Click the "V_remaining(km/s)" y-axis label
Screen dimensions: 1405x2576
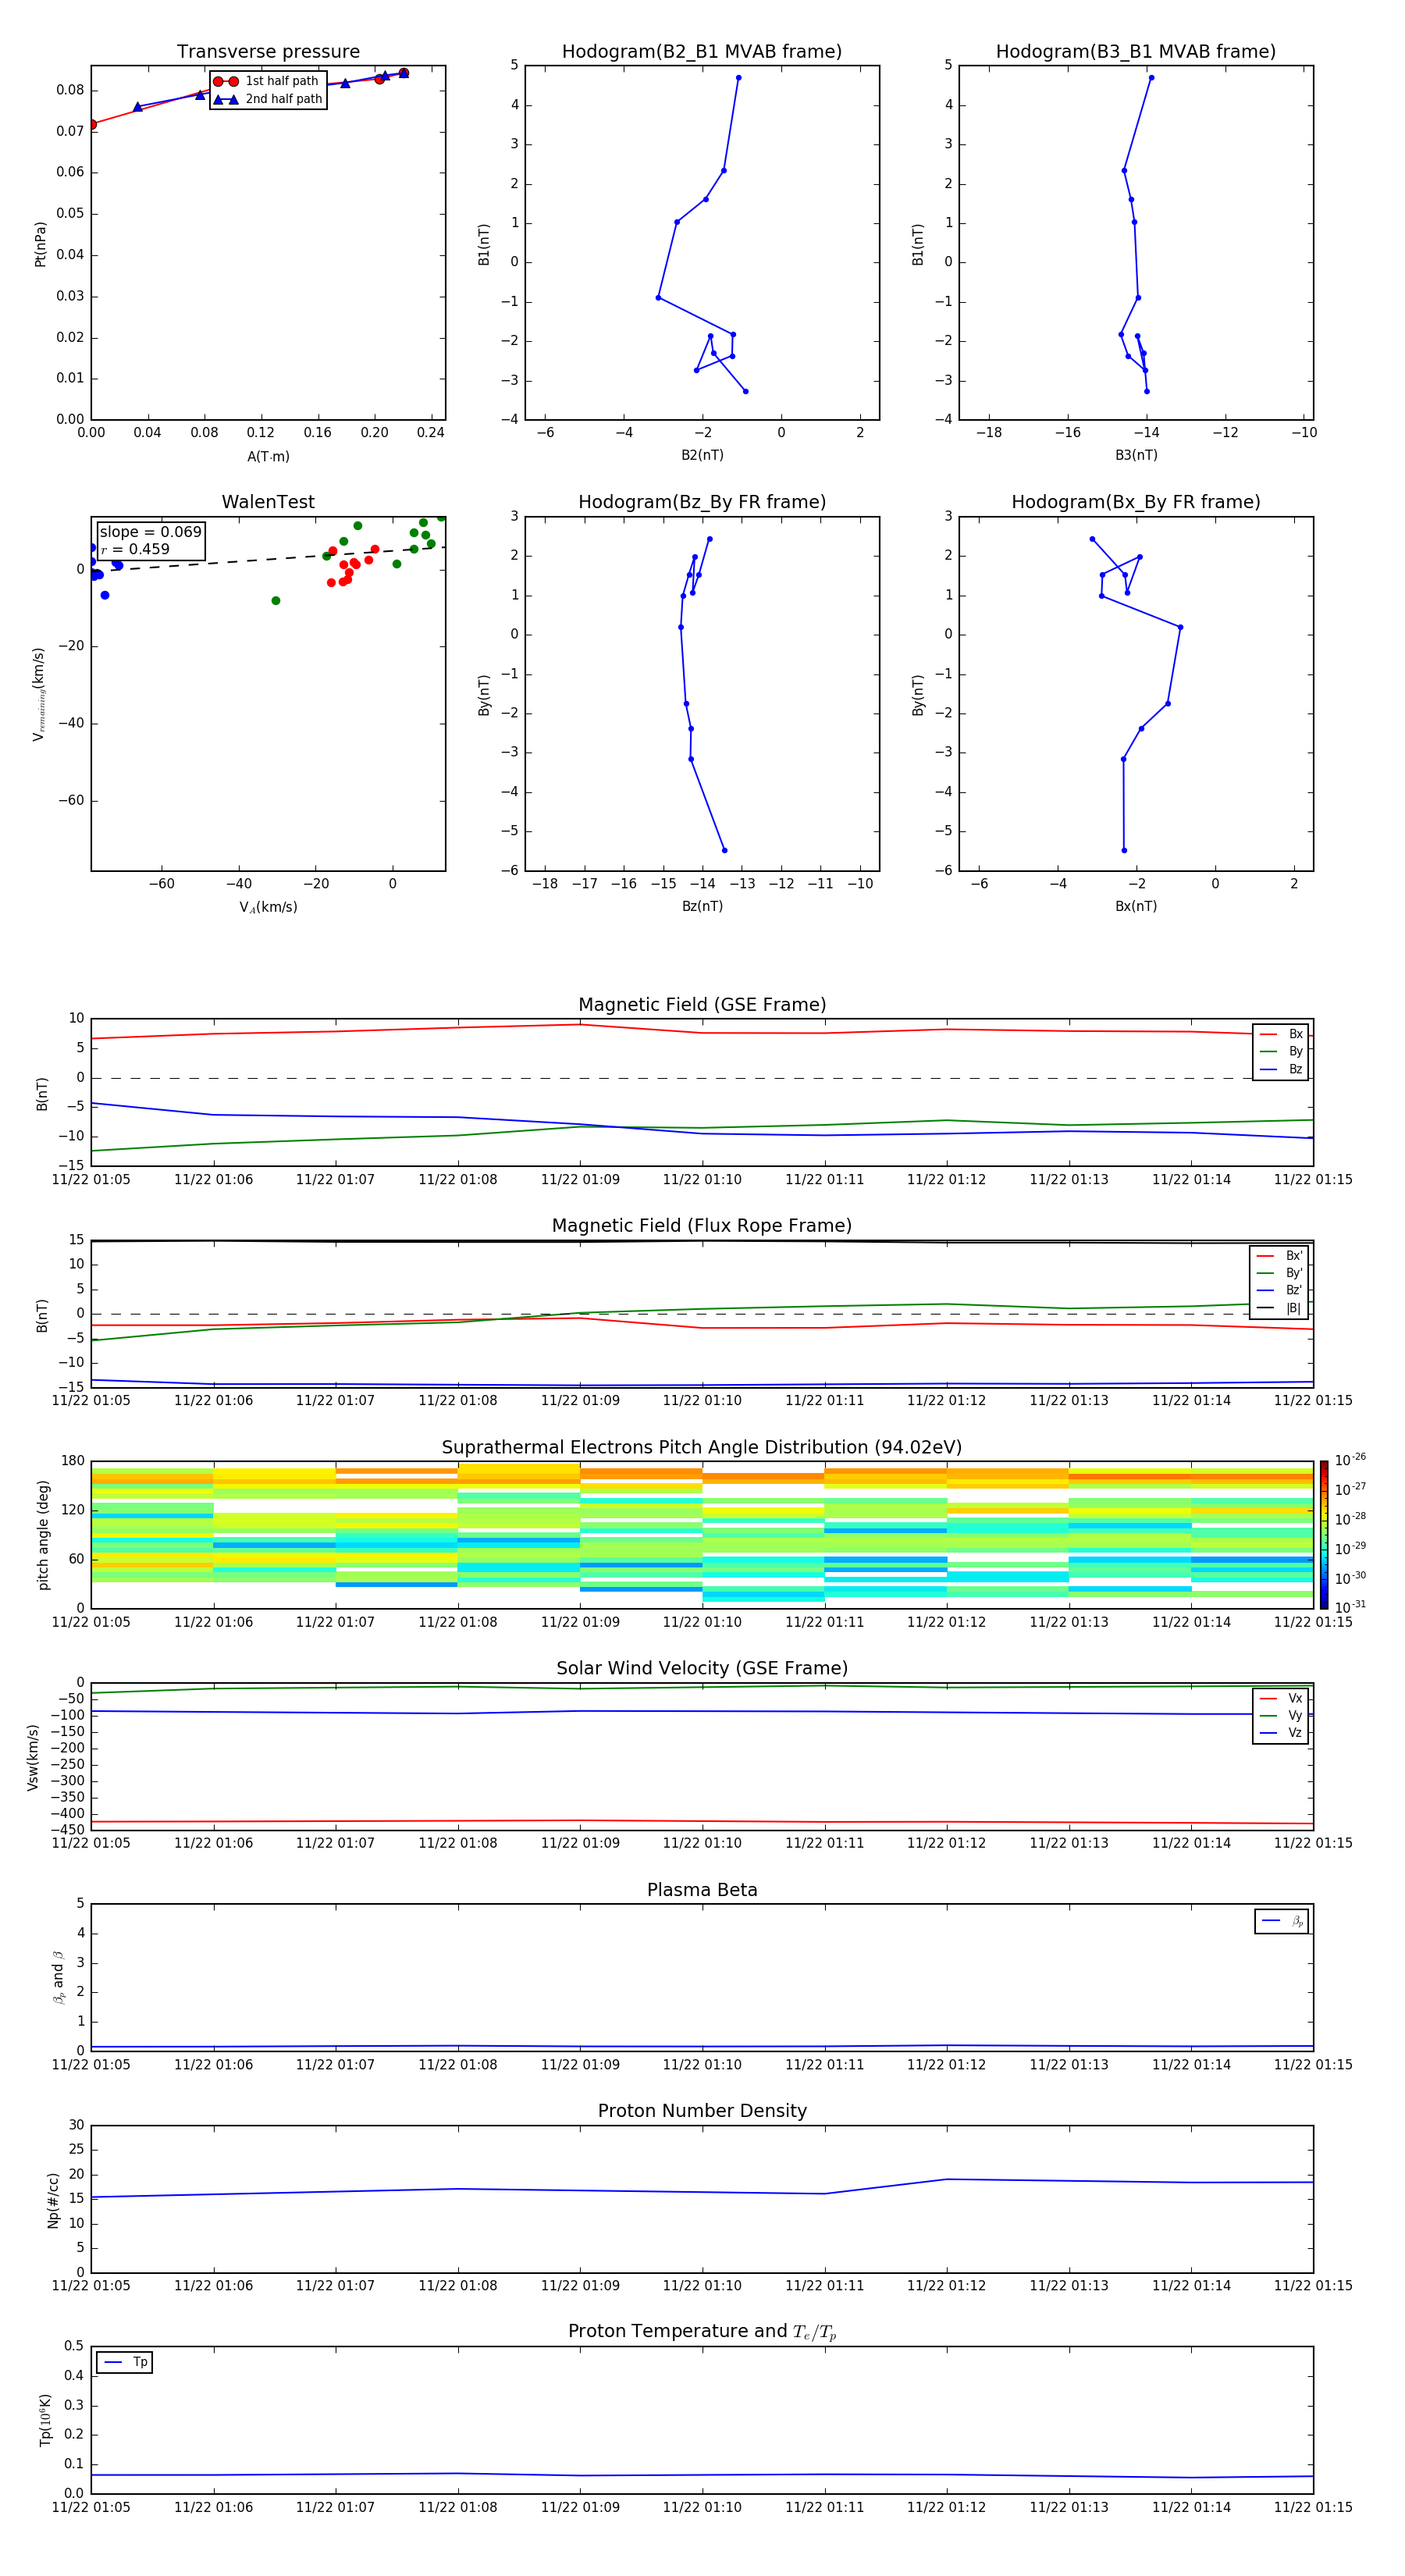click(x=39, y=694)
